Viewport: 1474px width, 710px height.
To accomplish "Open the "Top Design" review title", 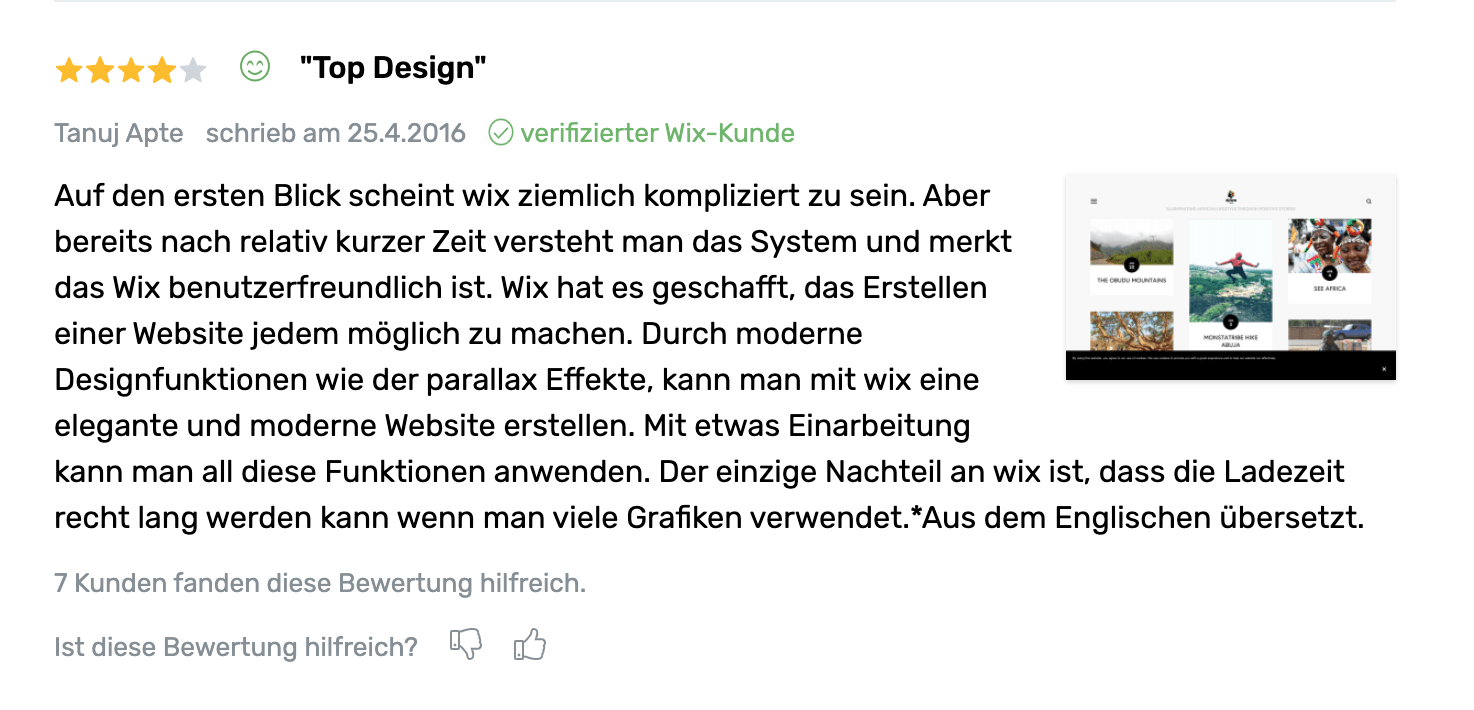I will point(393,68).
